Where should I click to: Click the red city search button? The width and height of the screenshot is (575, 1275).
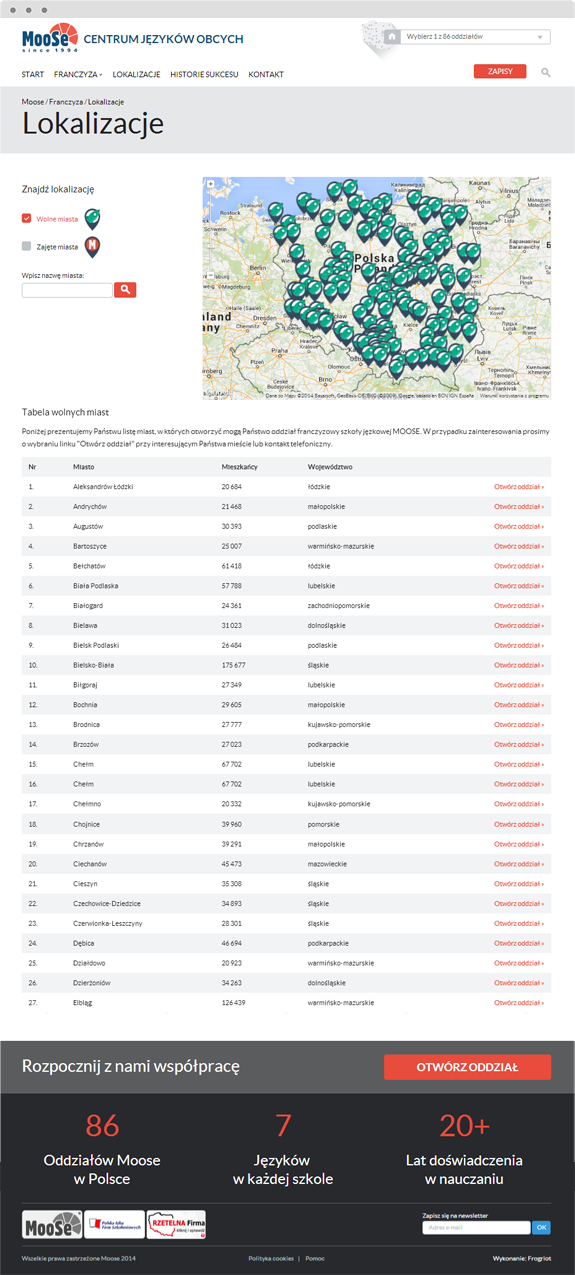[125, 290]
